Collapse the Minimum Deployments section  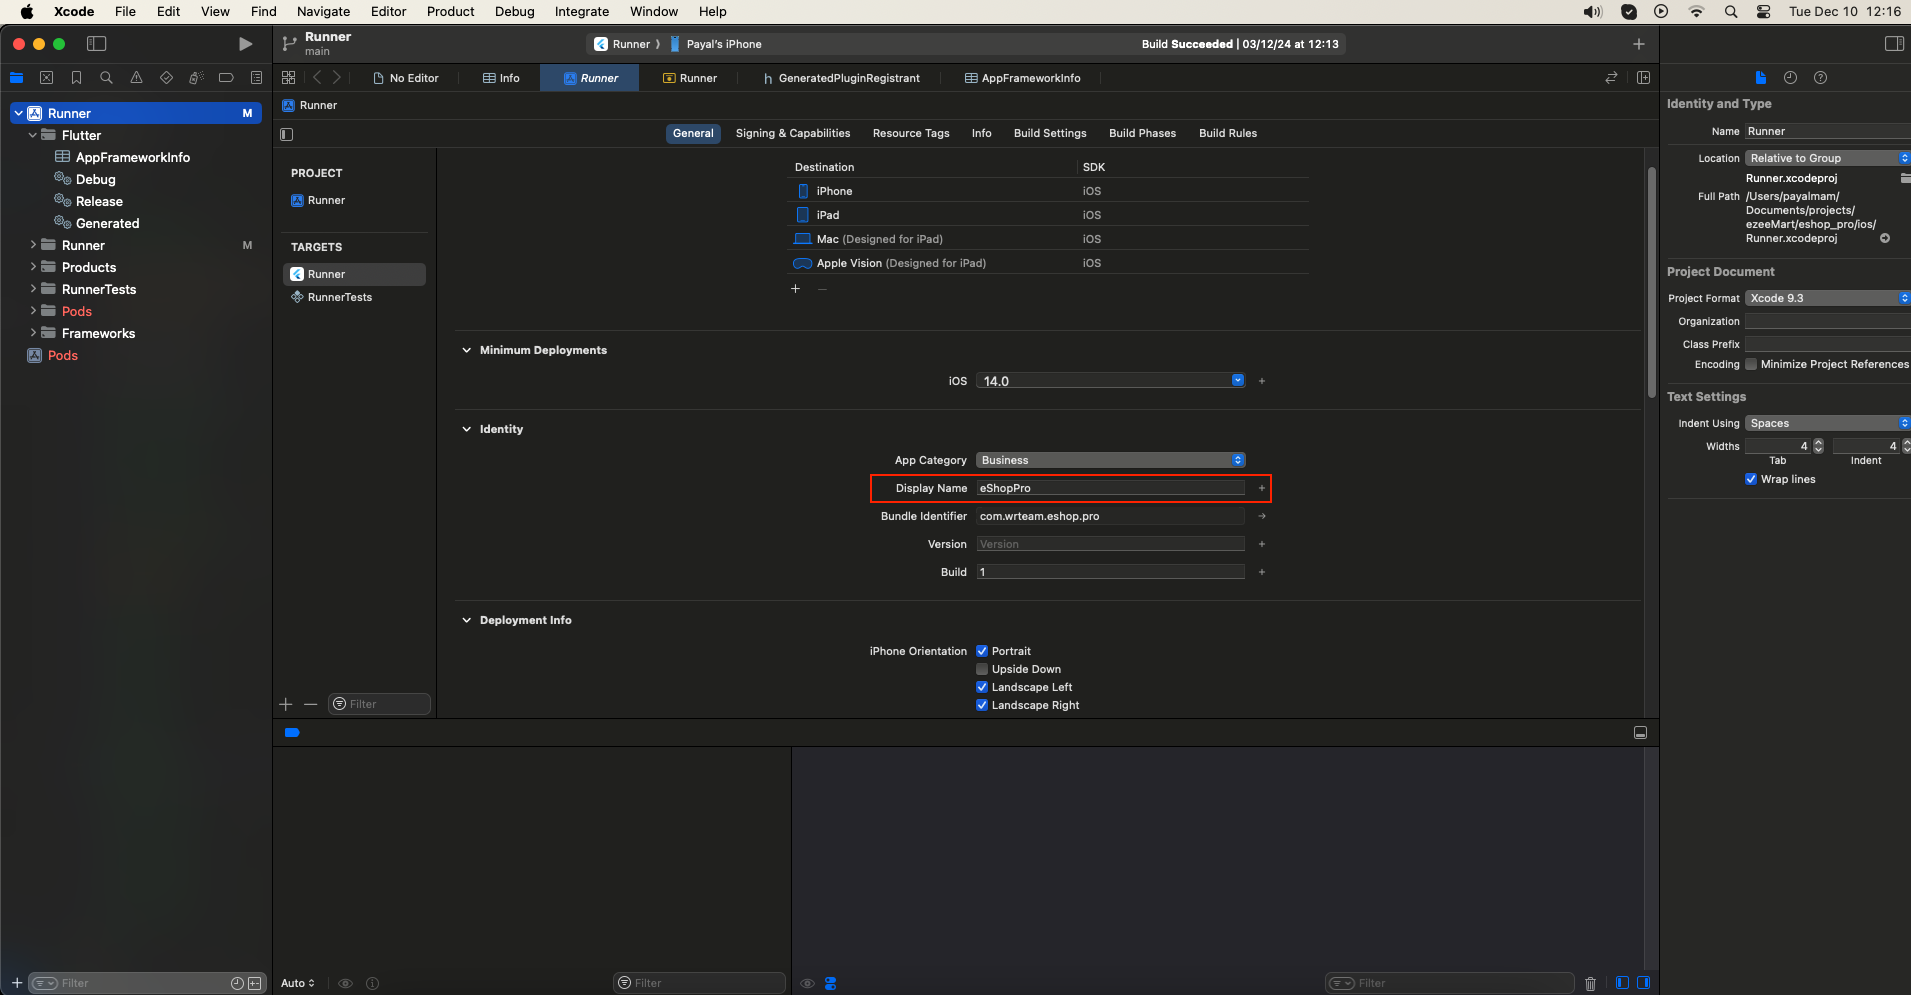coord(466,350)
